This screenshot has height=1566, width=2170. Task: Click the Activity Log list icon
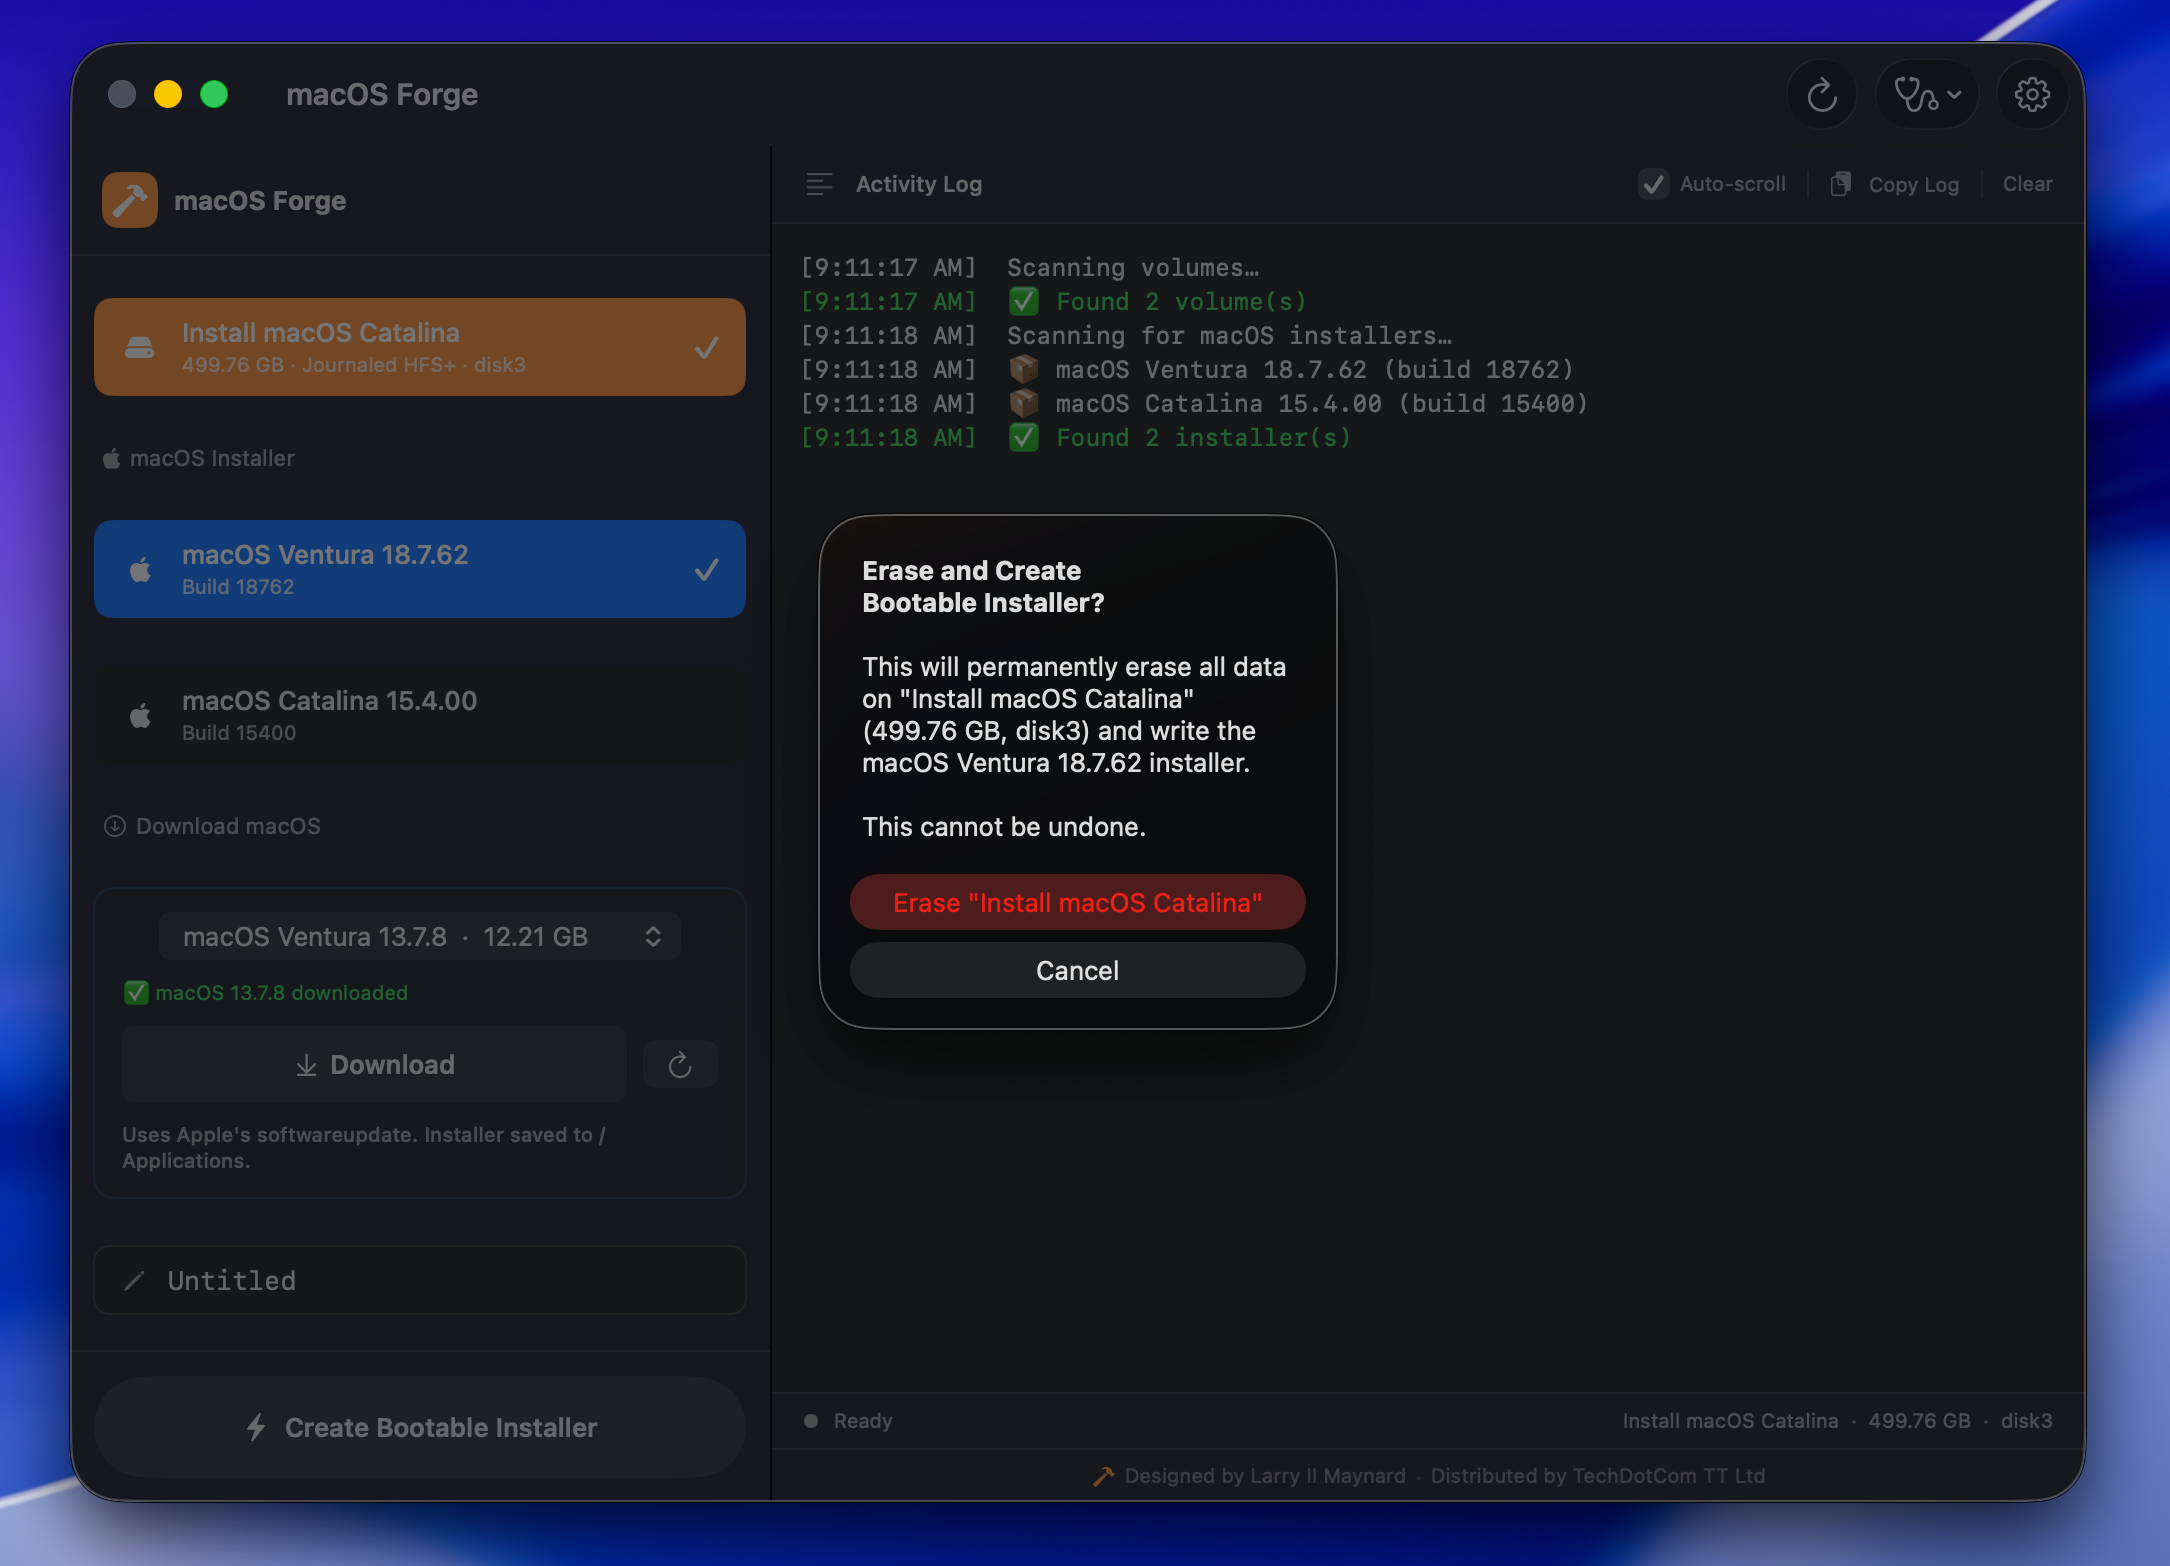[x=819, y=184]
